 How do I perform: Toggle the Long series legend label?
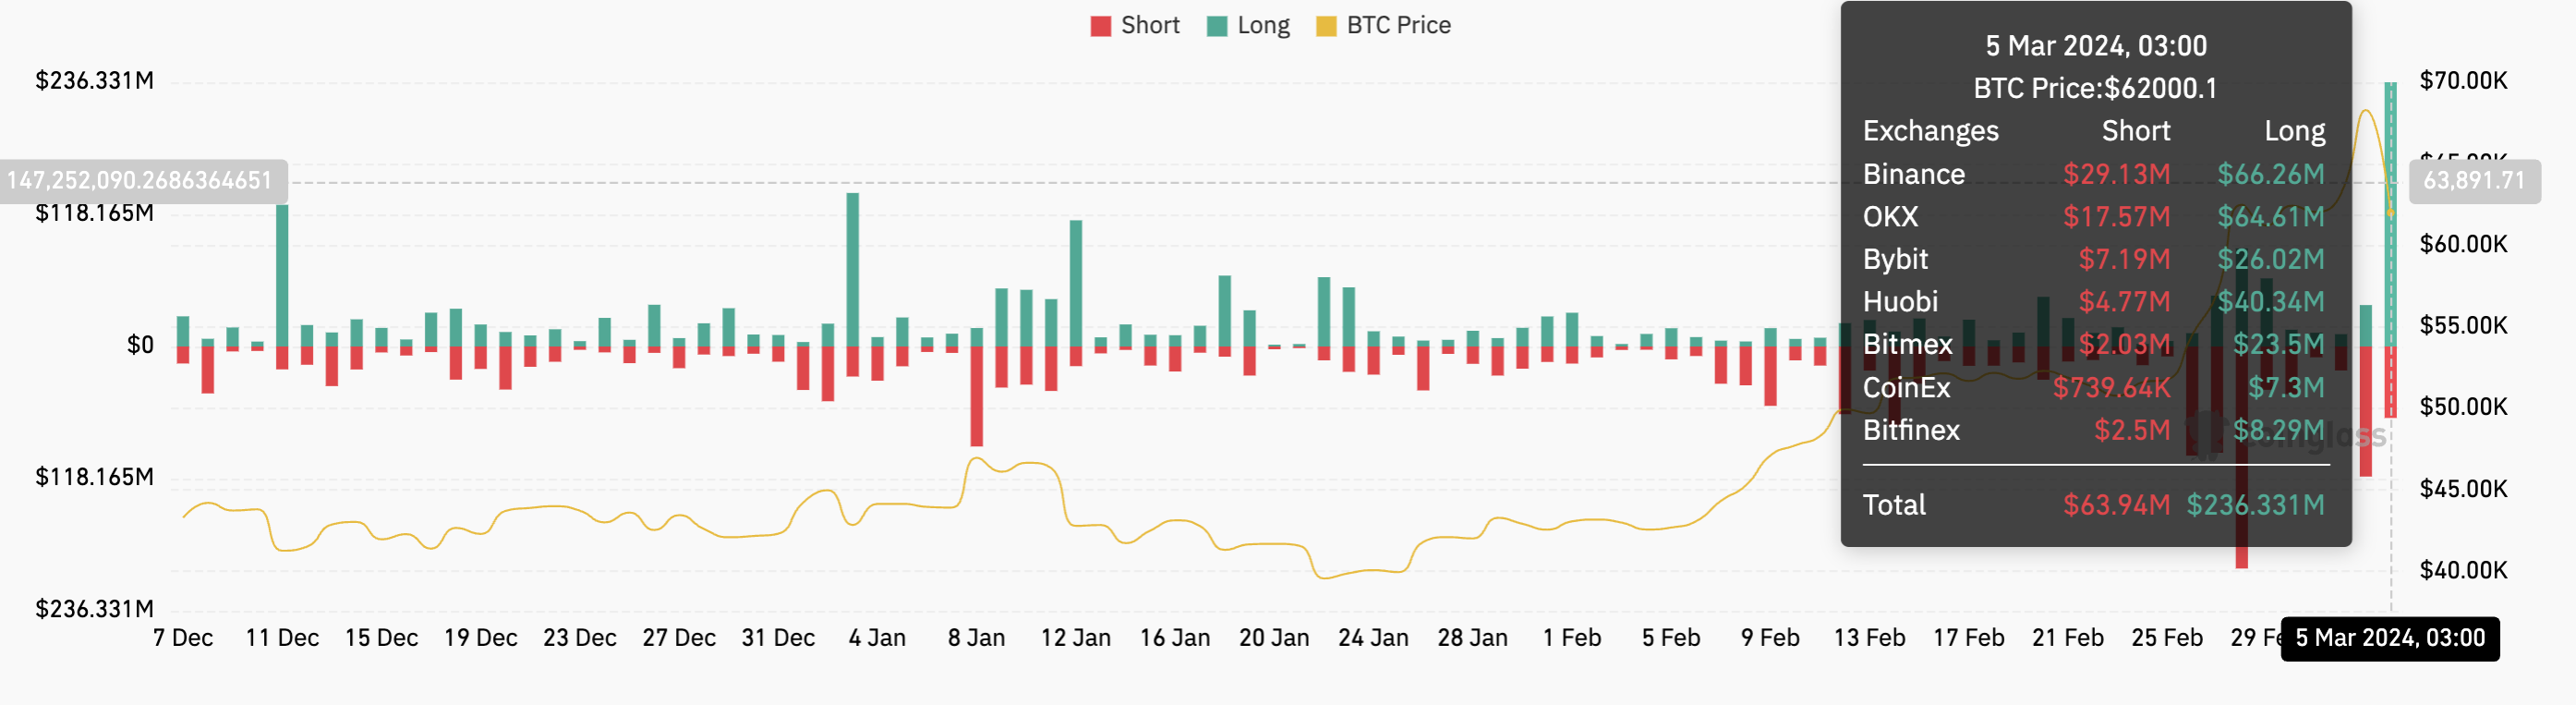[1263, 25]
